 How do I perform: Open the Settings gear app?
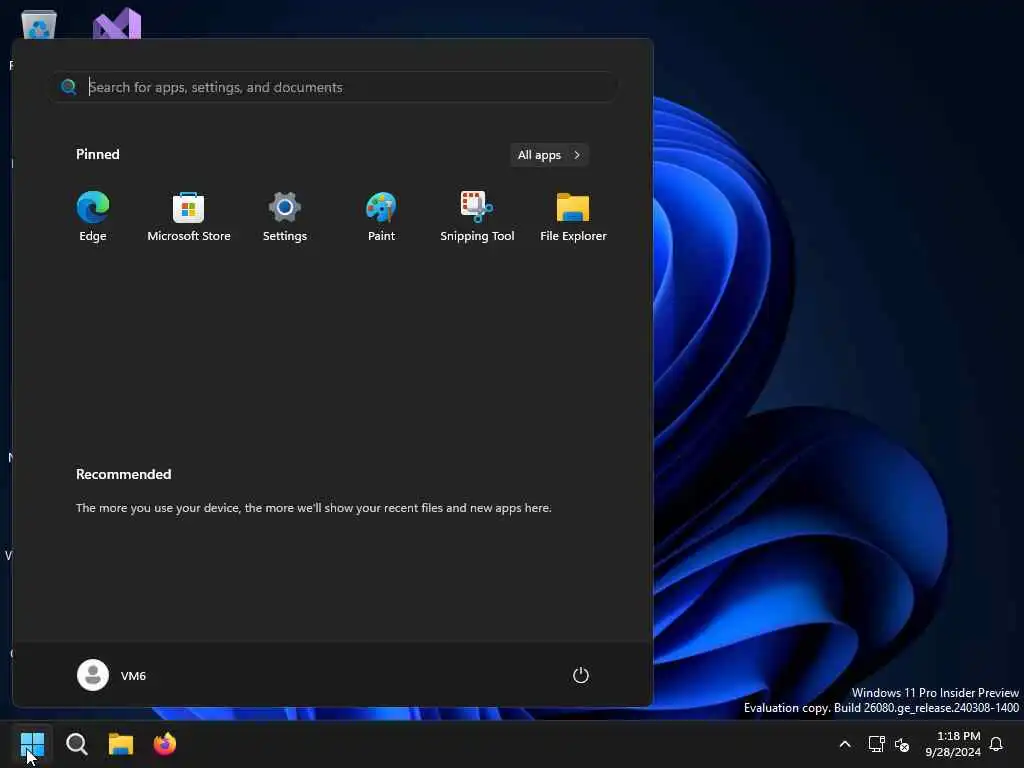click(285, 216)
